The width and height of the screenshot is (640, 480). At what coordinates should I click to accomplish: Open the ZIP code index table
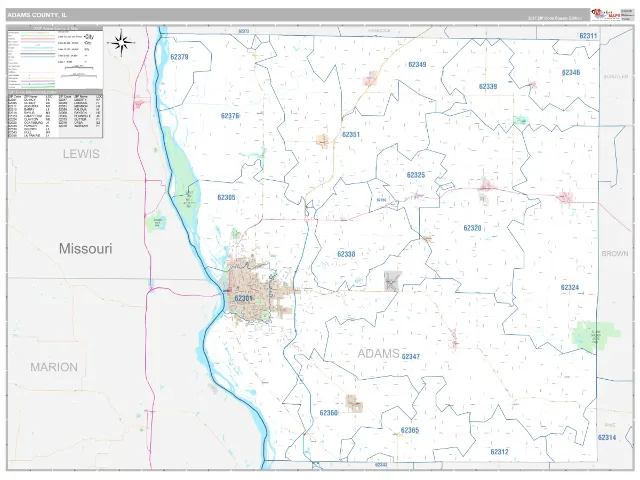pyautogui.click(x=56, y=115)
